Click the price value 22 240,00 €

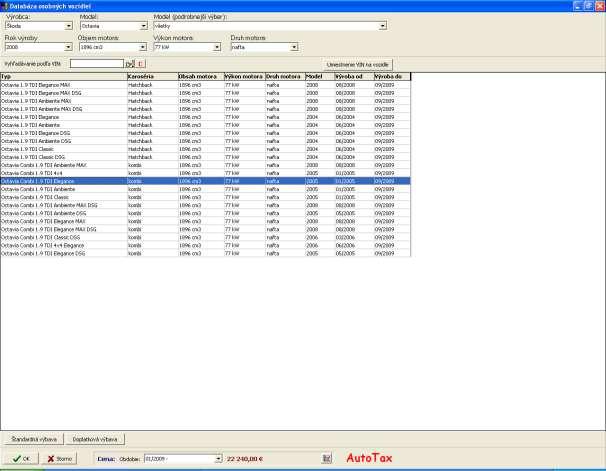pyautogui.click(x=245, y=459)
